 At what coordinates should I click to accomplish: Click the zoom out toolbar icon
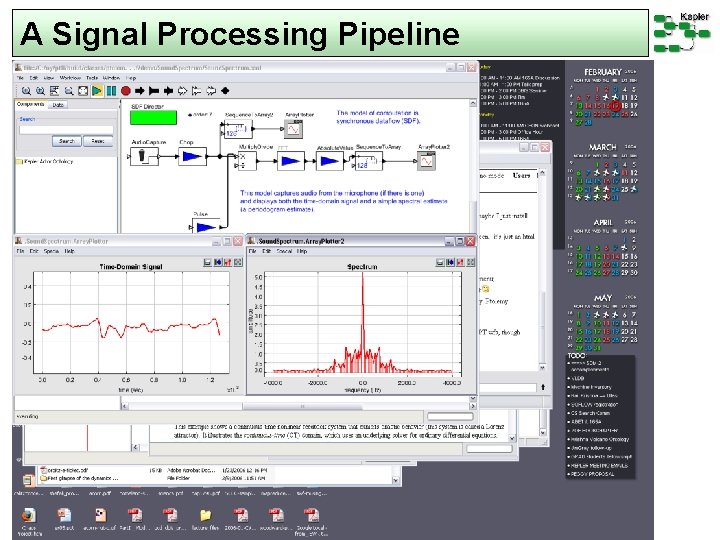(69, 91)
